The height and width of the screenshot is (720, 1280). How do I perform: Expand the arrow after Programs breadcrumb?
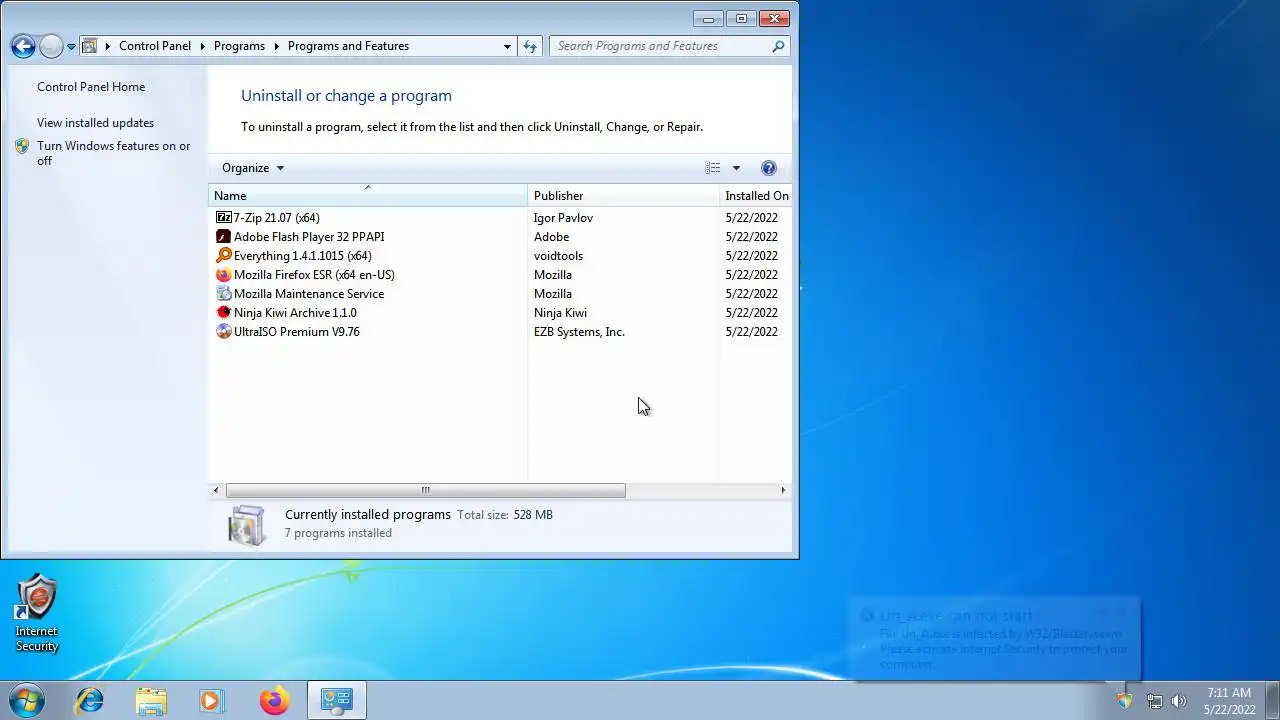coord(276,46)
